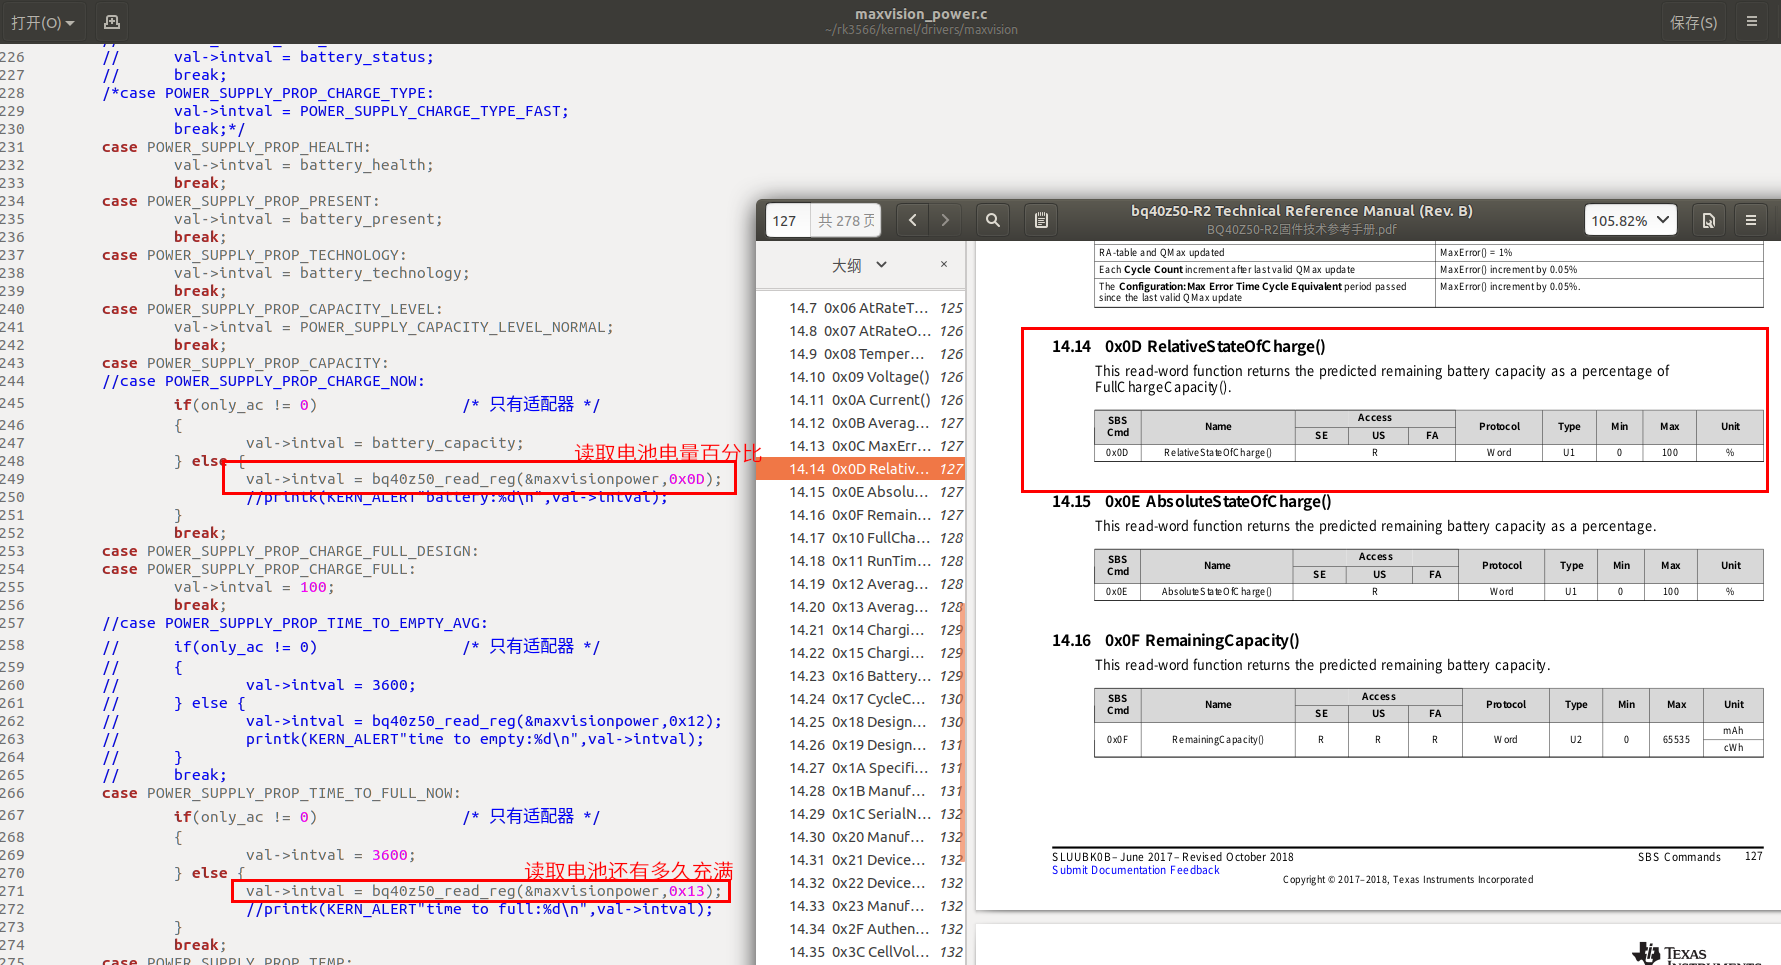Click the 保存(S) save button

1693,22
